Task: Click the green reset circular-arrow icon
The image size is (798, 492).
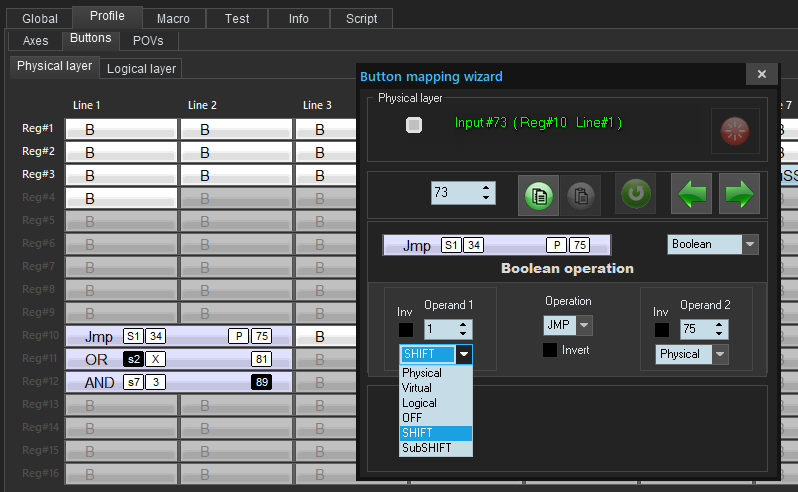Action: 636,193
